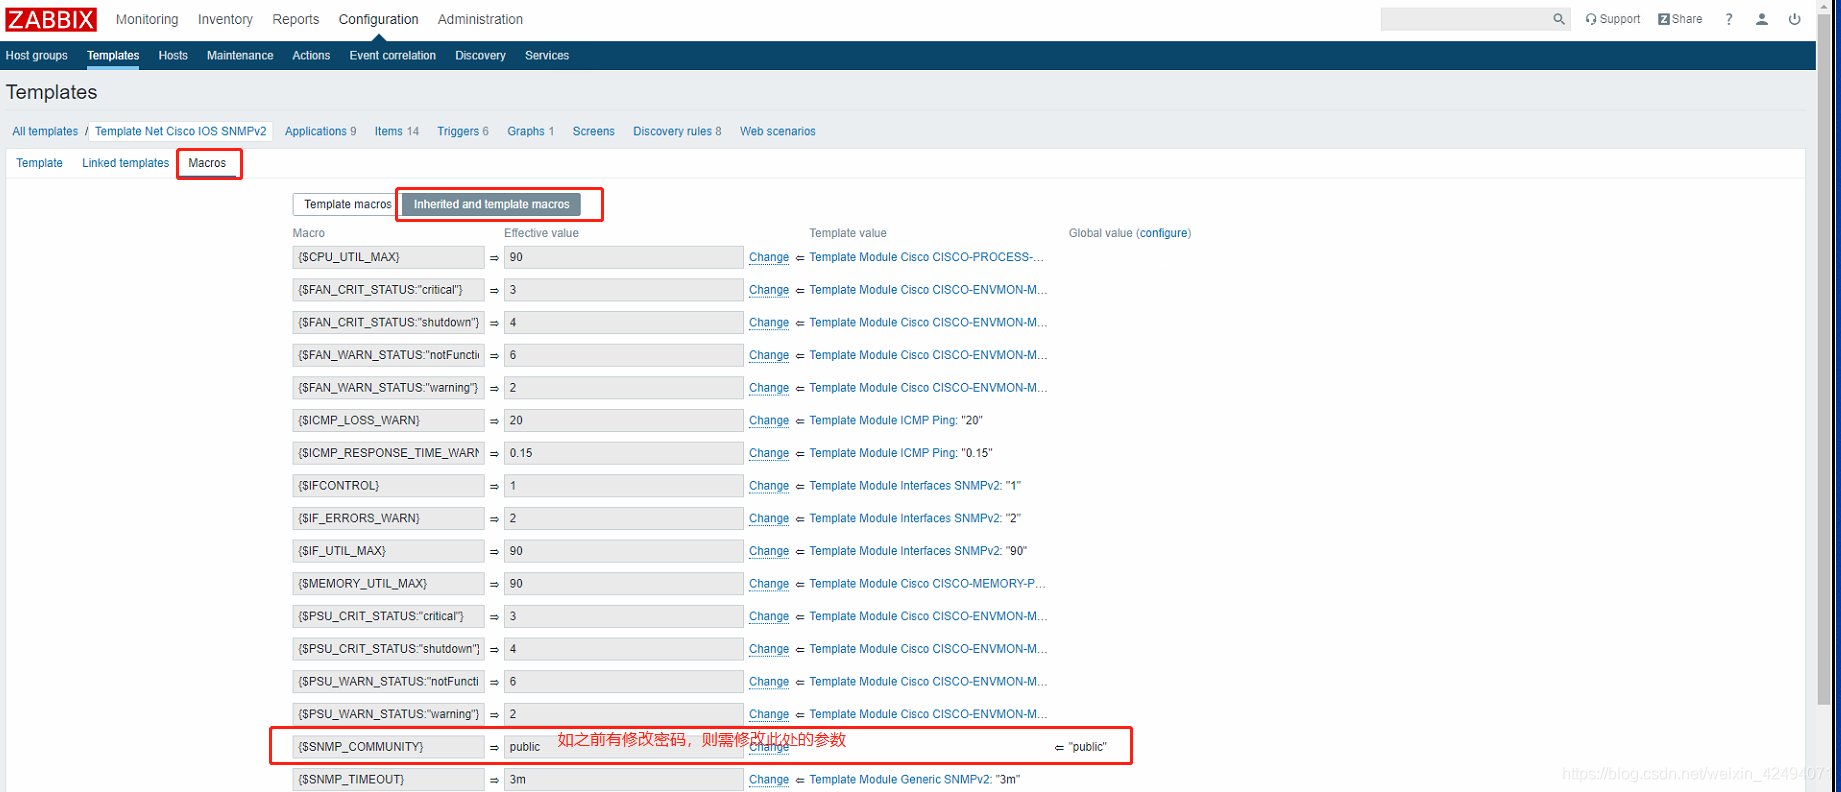Switch to the Template tab
The width and height of the screenshot is (1841, 792).
pyautogui.click(x=40, y=163)
